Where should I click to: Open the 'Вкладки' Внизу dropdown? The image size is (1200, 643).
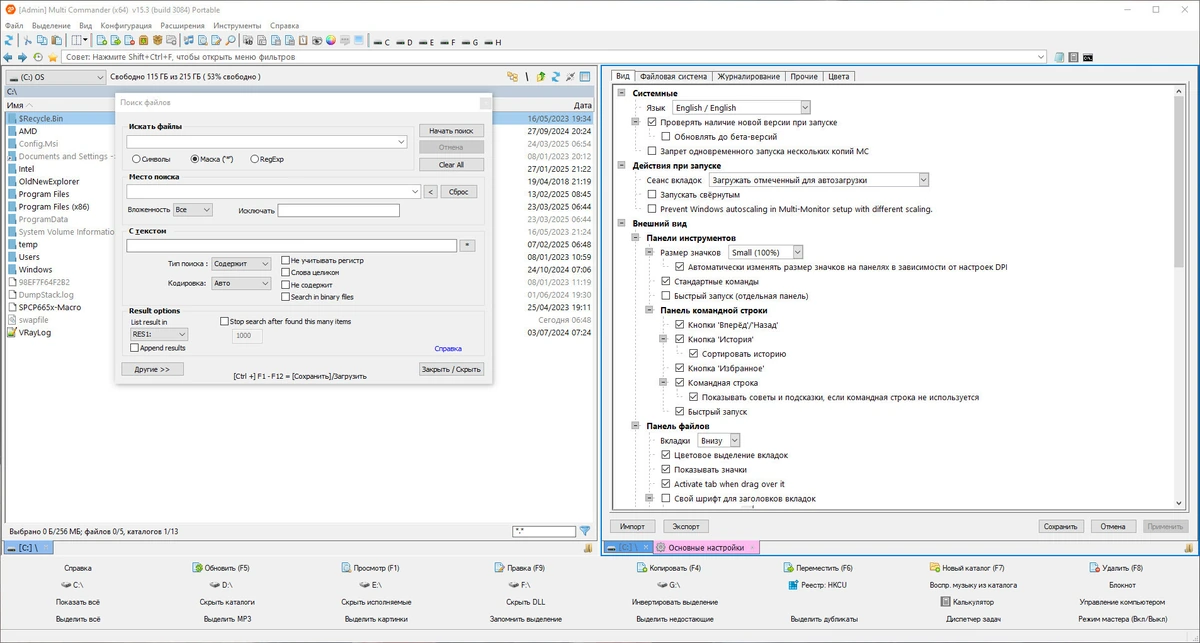(719, 440)
